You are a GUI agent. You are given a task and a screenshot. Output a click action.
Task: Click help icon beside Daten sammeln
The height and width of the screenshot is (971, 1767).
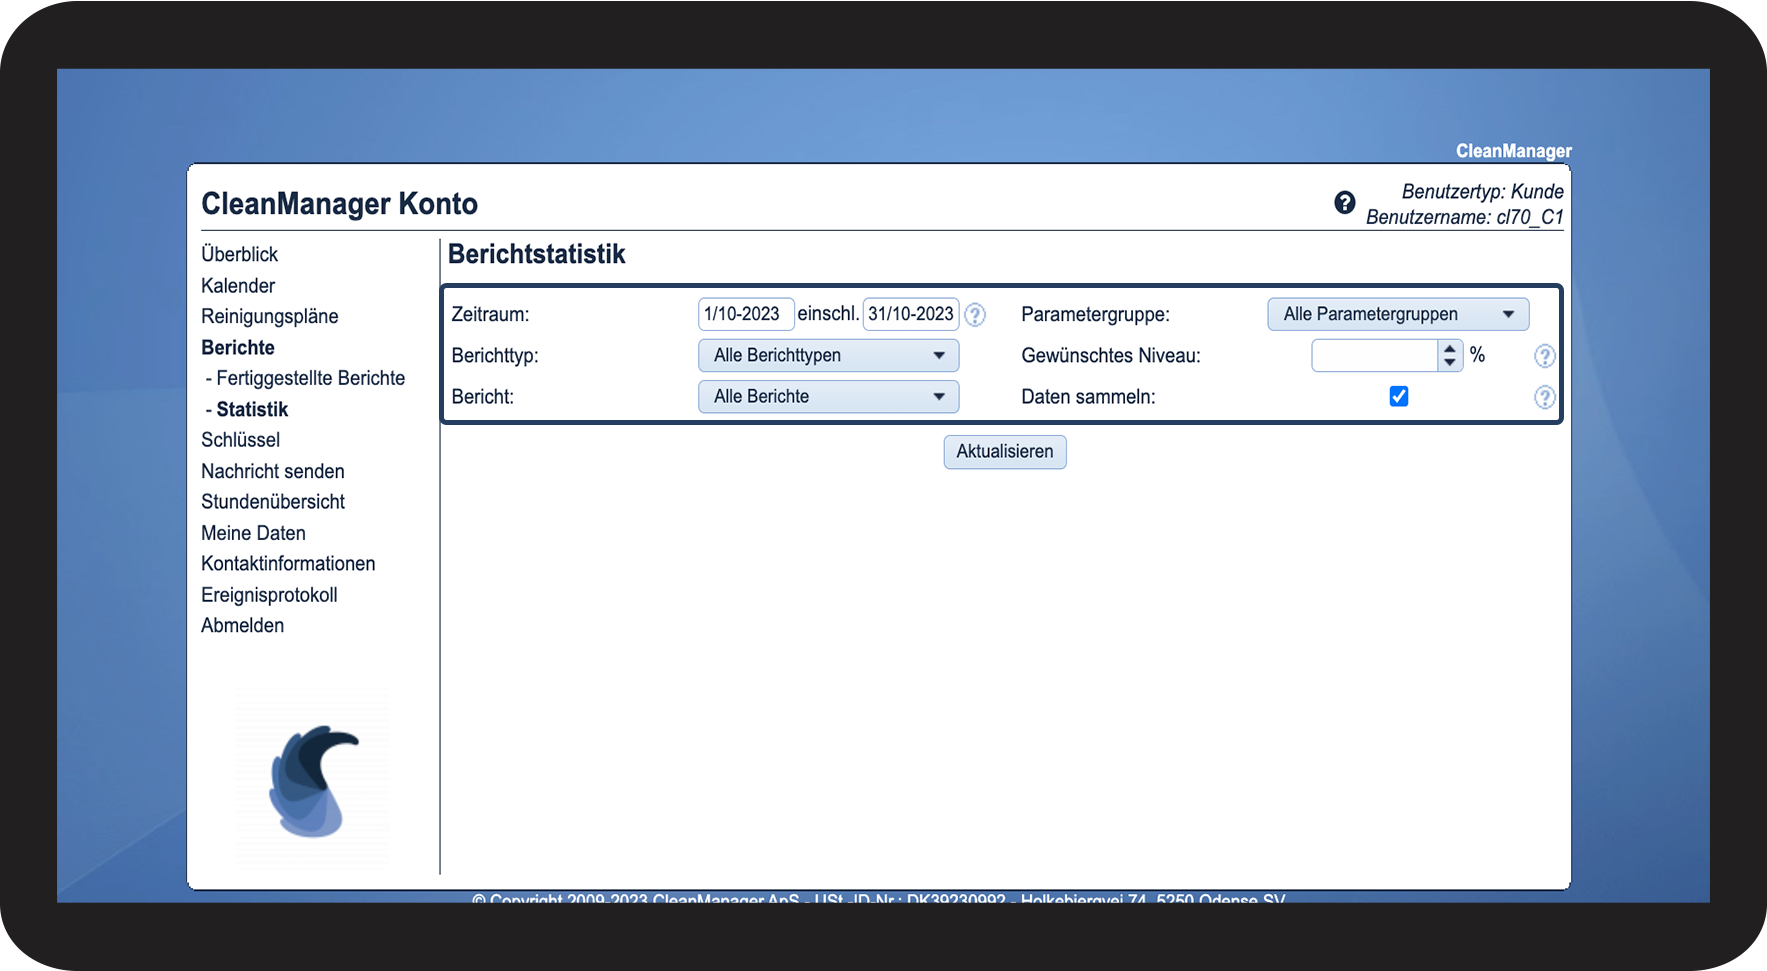(x=1544, y=398)
